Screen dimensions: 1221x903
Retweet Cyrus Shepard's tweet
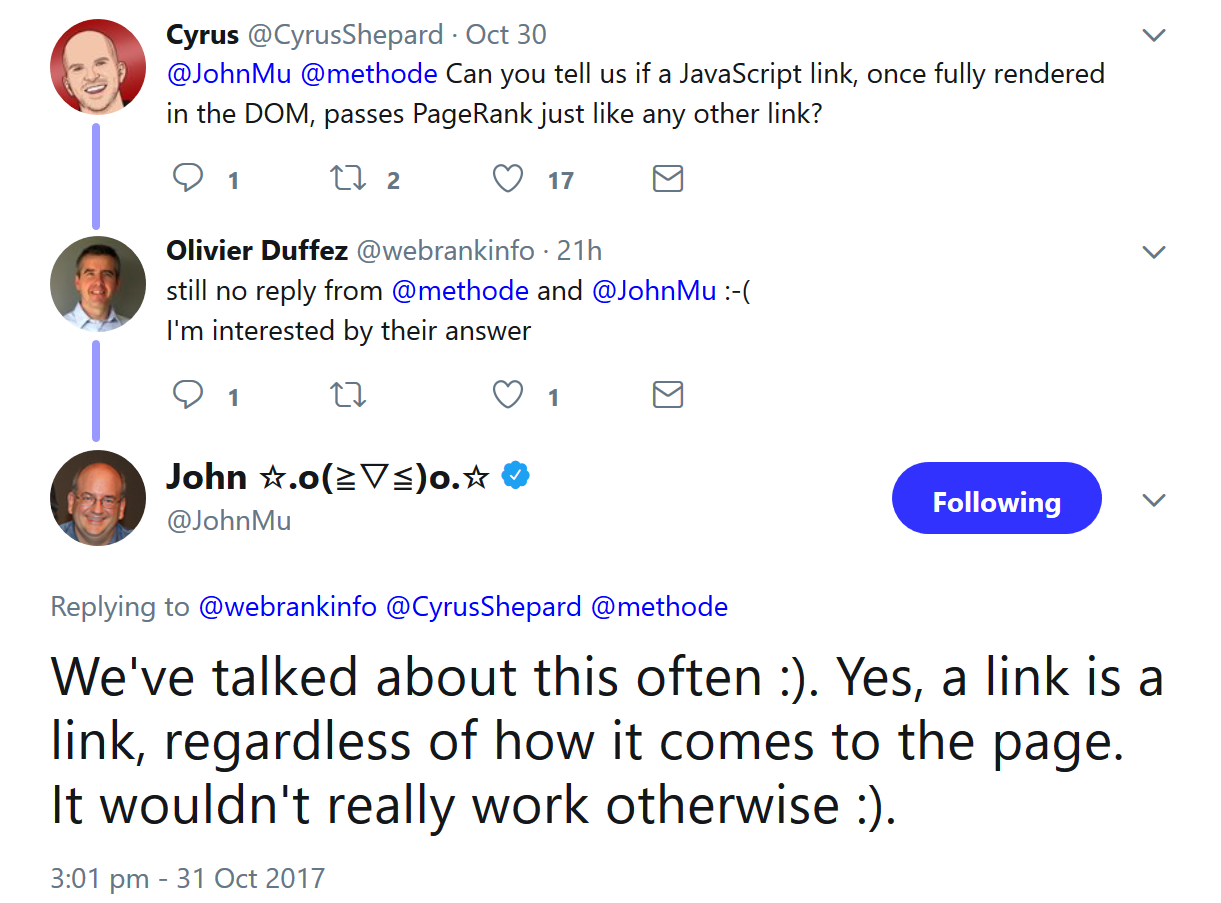tap(347, 178)
